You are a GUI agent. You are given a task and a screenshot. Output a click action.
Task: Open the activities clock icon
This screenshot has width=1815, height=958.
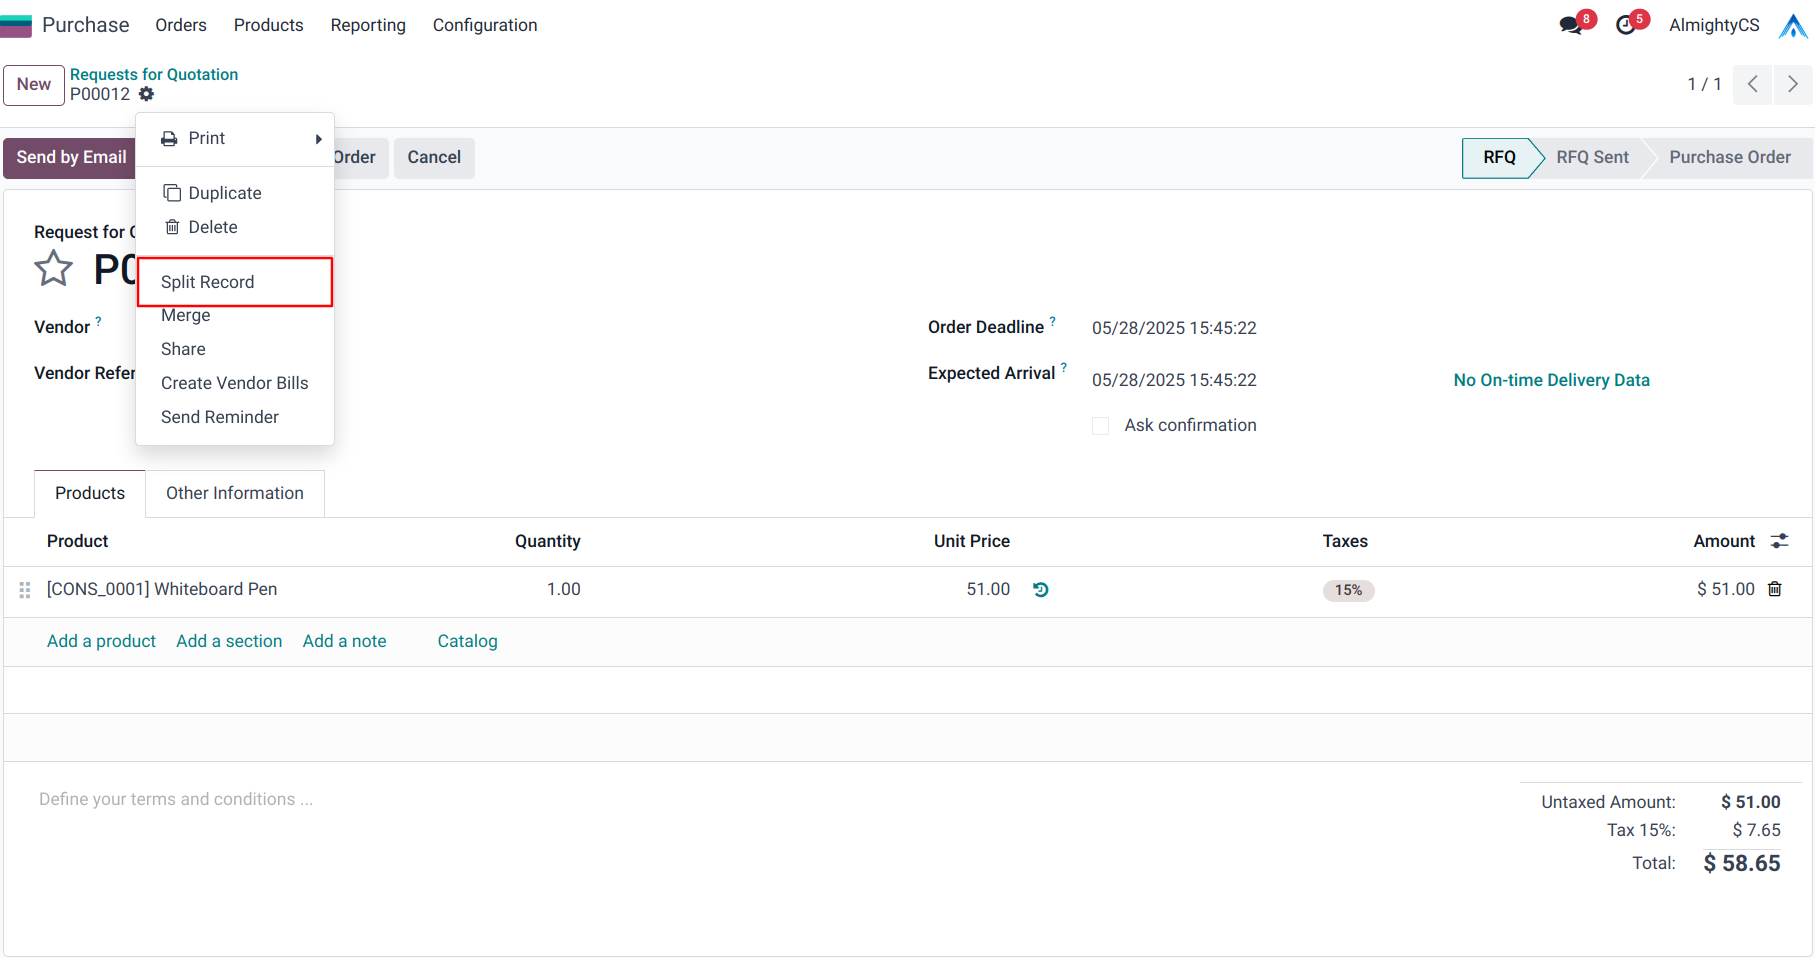click(x=1626, y=25)
